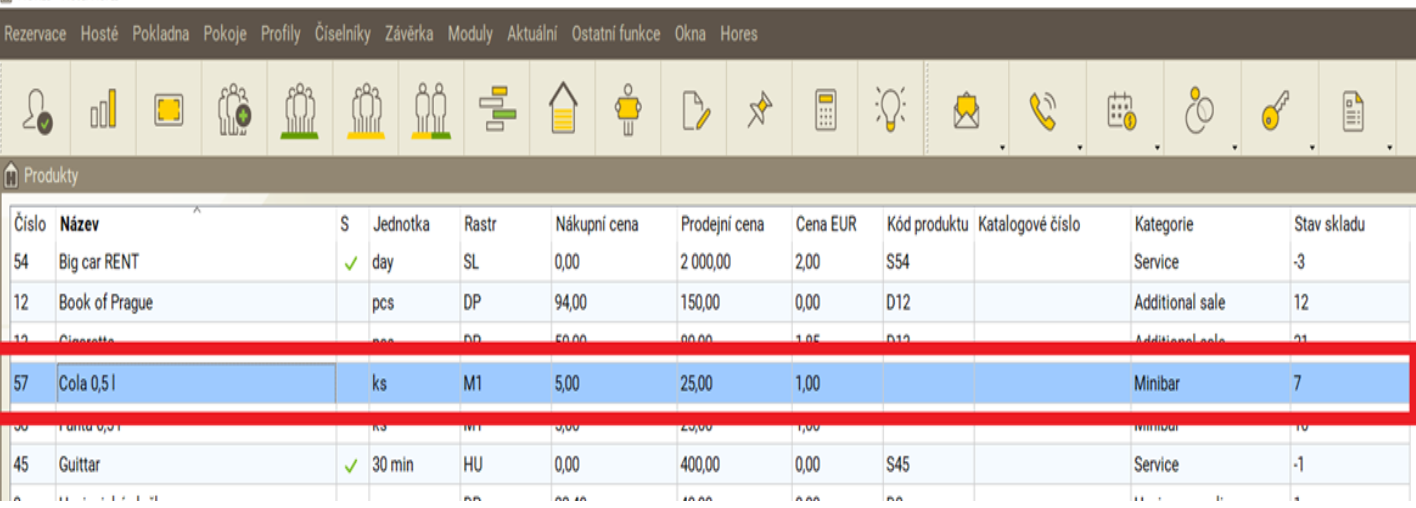Sort products by Název column header

pyautogui.click(x=80, y=225)
